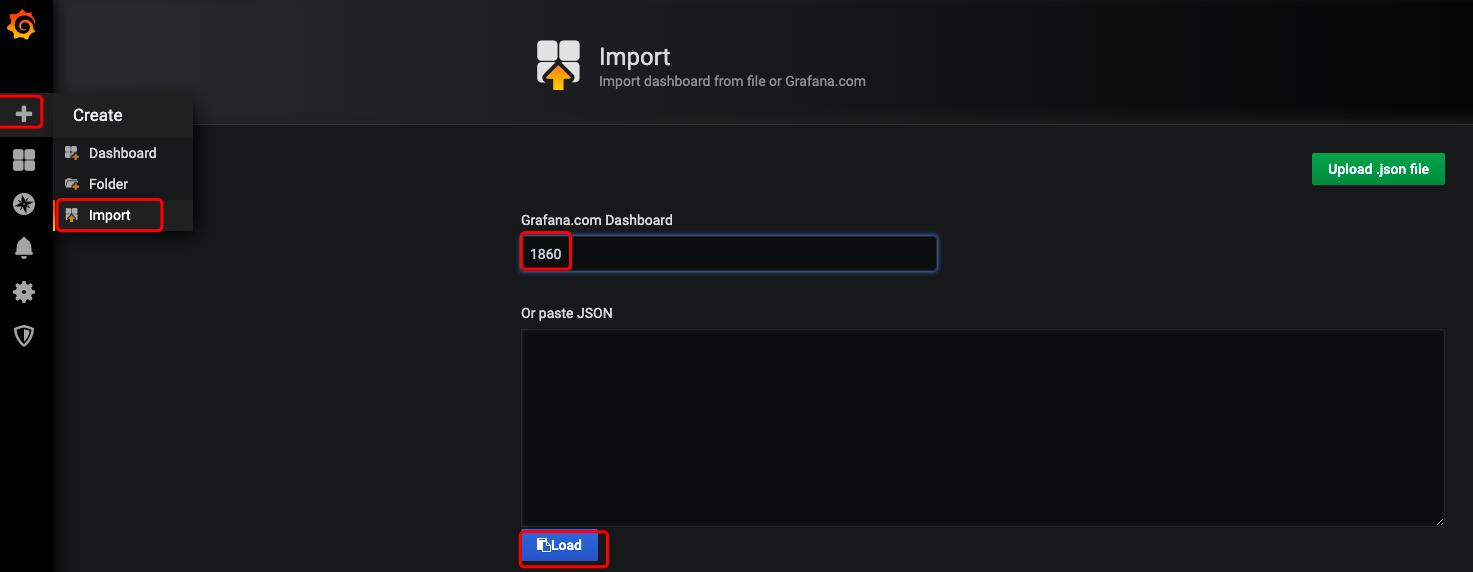Open the Configuration gear icon

coord(23,292)
